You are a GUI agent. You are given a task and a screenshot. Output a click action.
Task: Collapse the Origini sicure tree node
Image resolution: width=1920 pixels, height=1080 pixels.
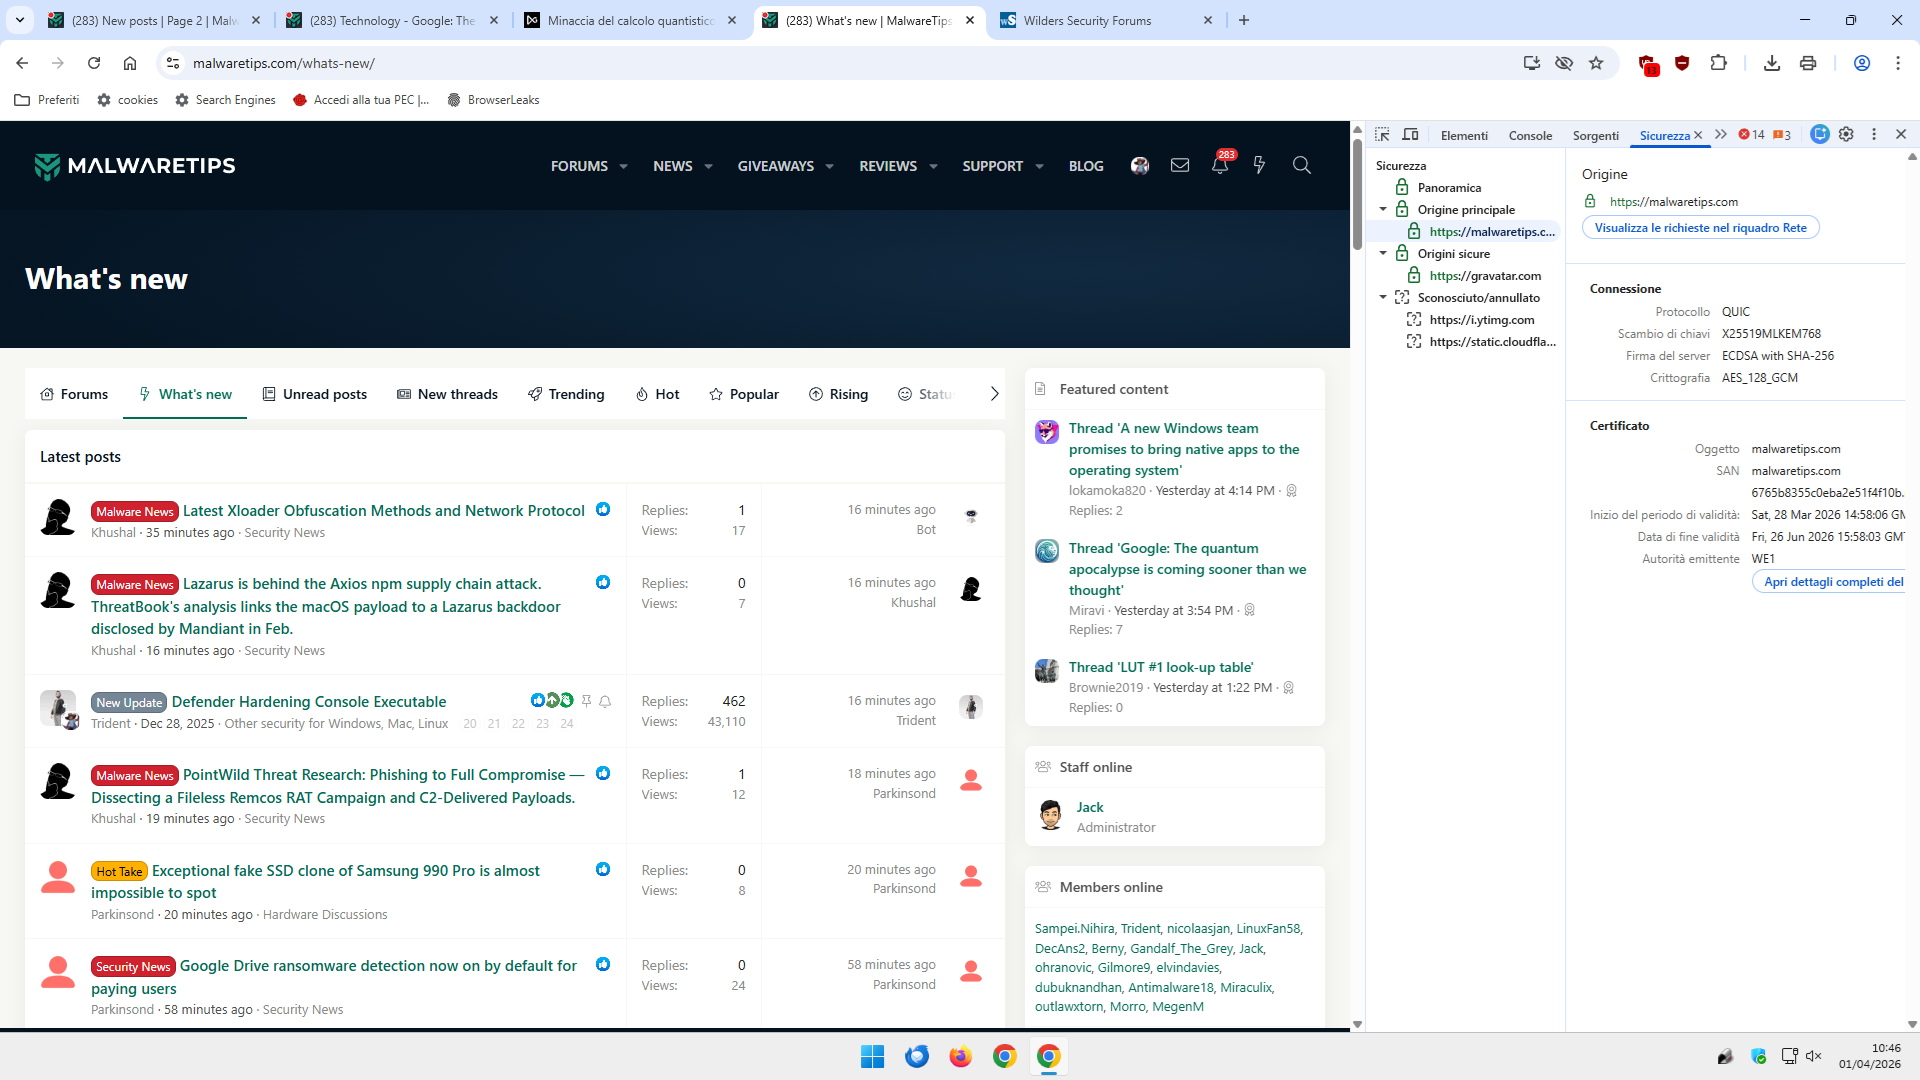pos(1383,254)
